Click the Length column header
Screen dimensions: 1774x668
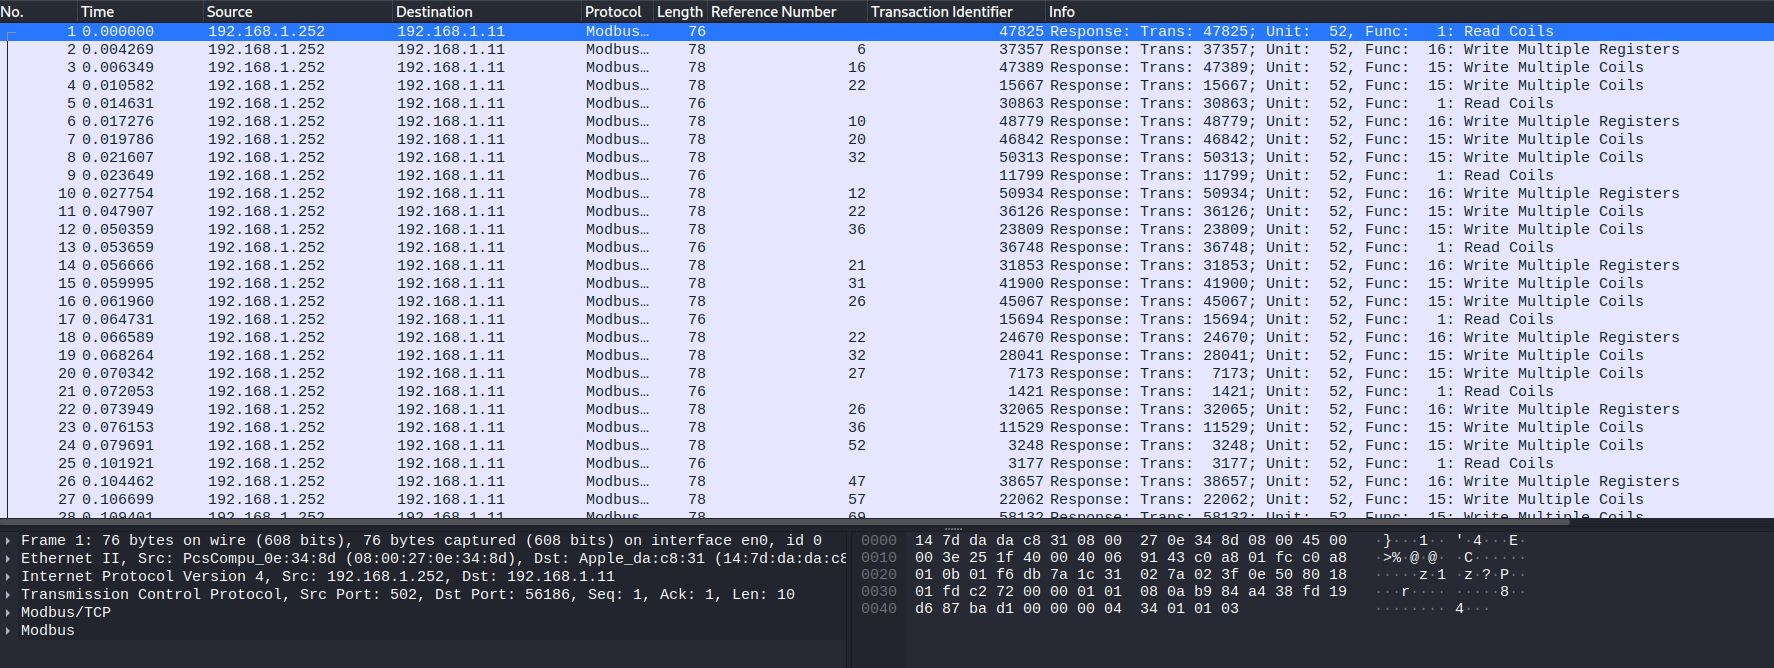click(x=680, y=12)
